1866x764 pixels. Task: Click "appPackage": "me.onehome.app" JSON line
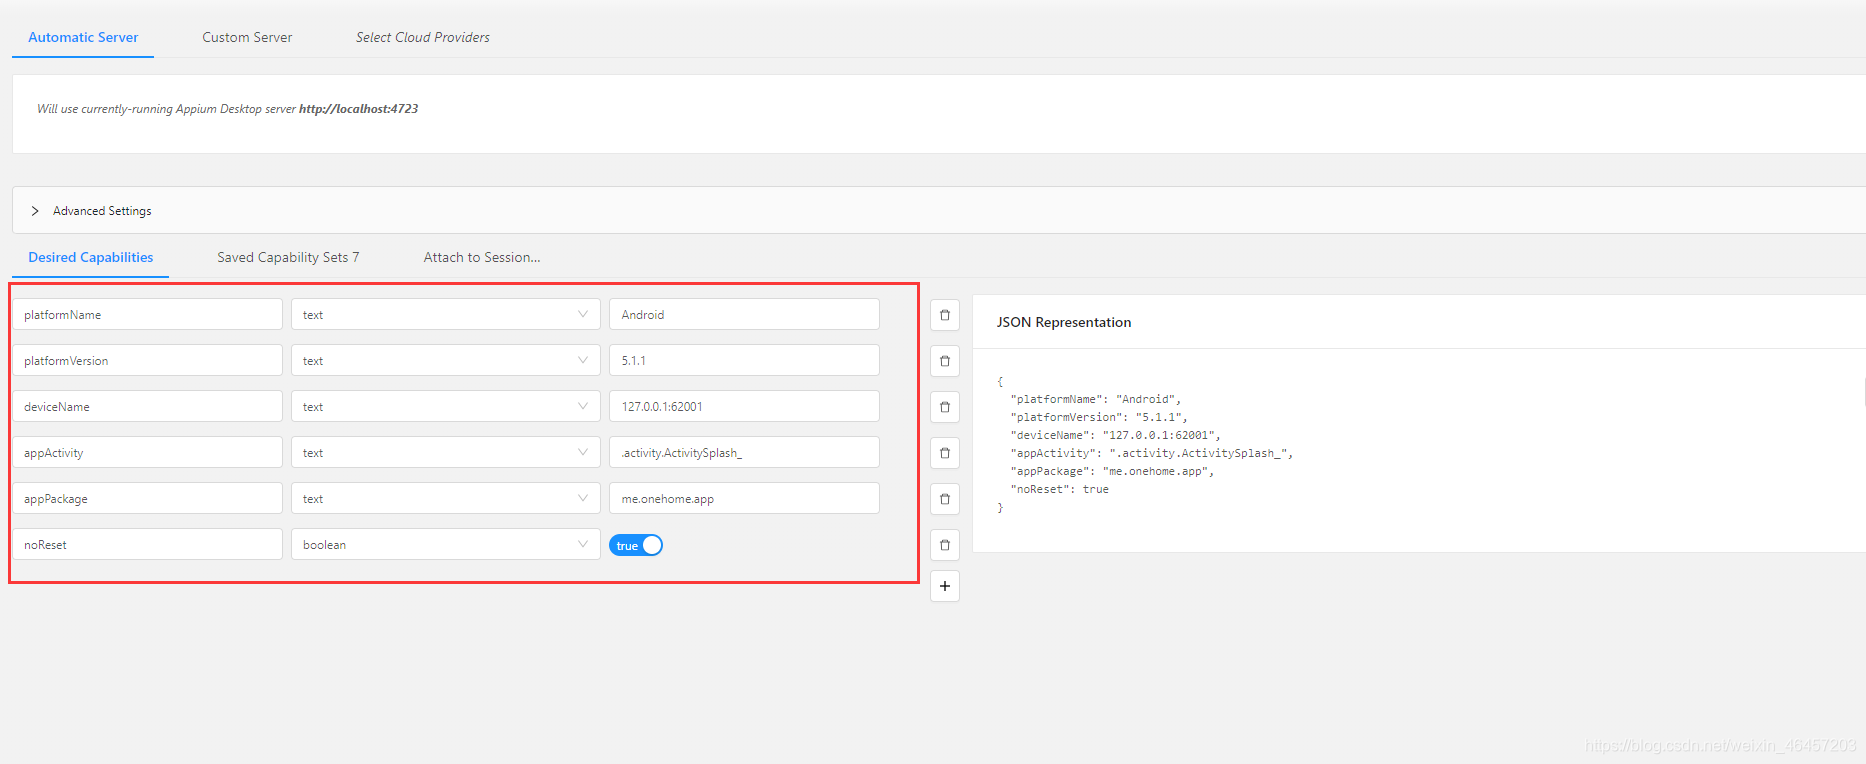[1112, 471]
